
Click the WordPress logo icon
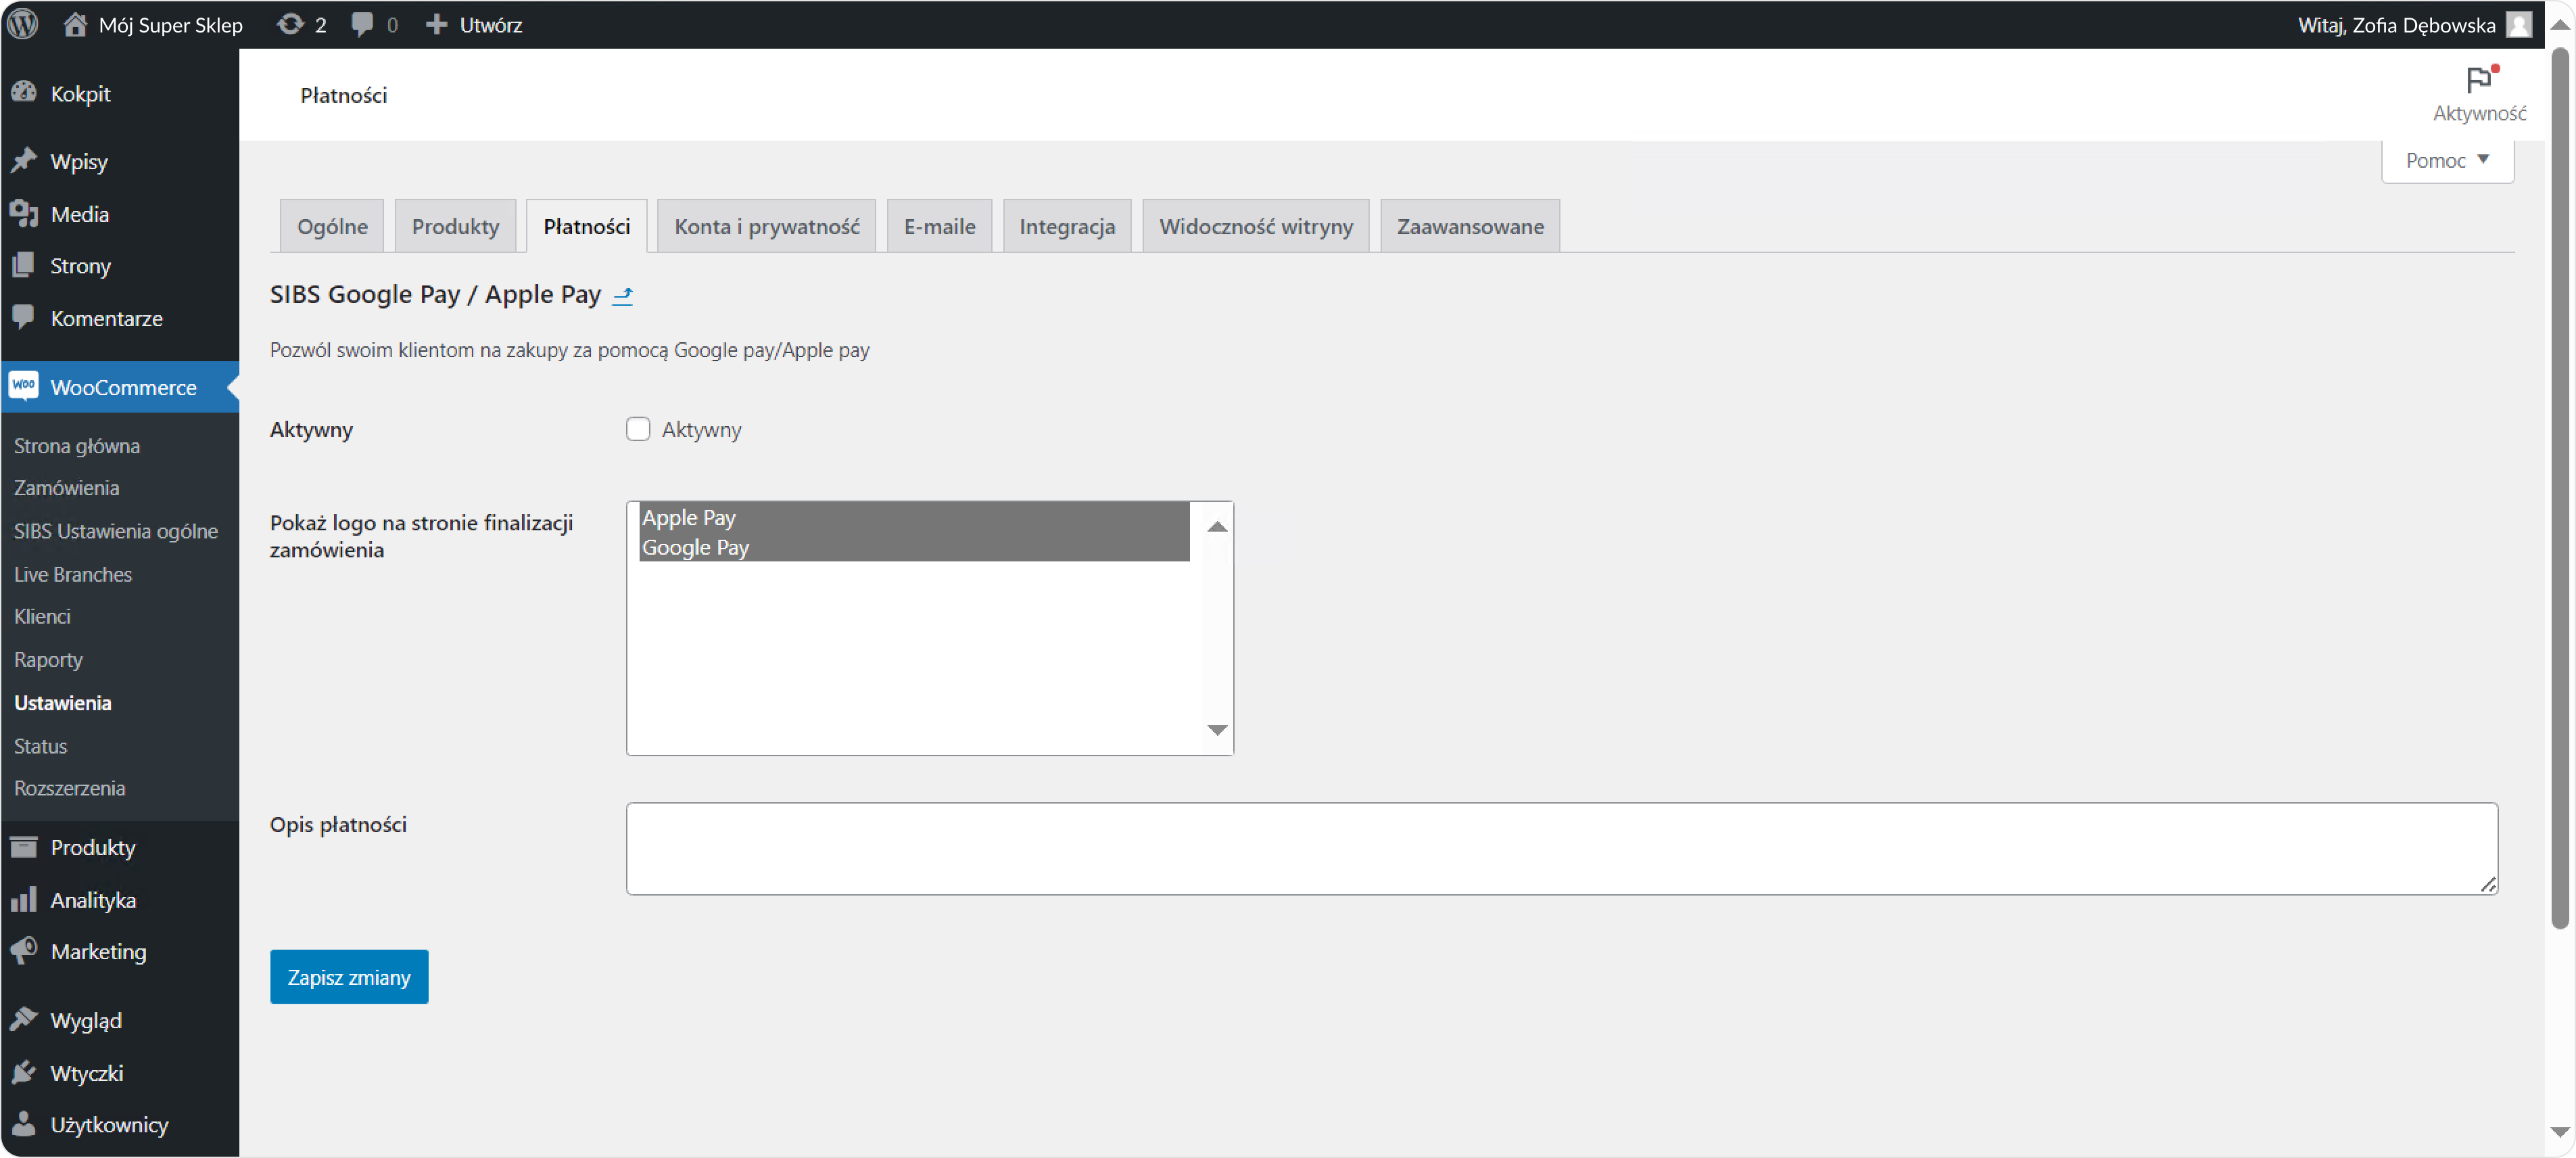coord(22,24)
